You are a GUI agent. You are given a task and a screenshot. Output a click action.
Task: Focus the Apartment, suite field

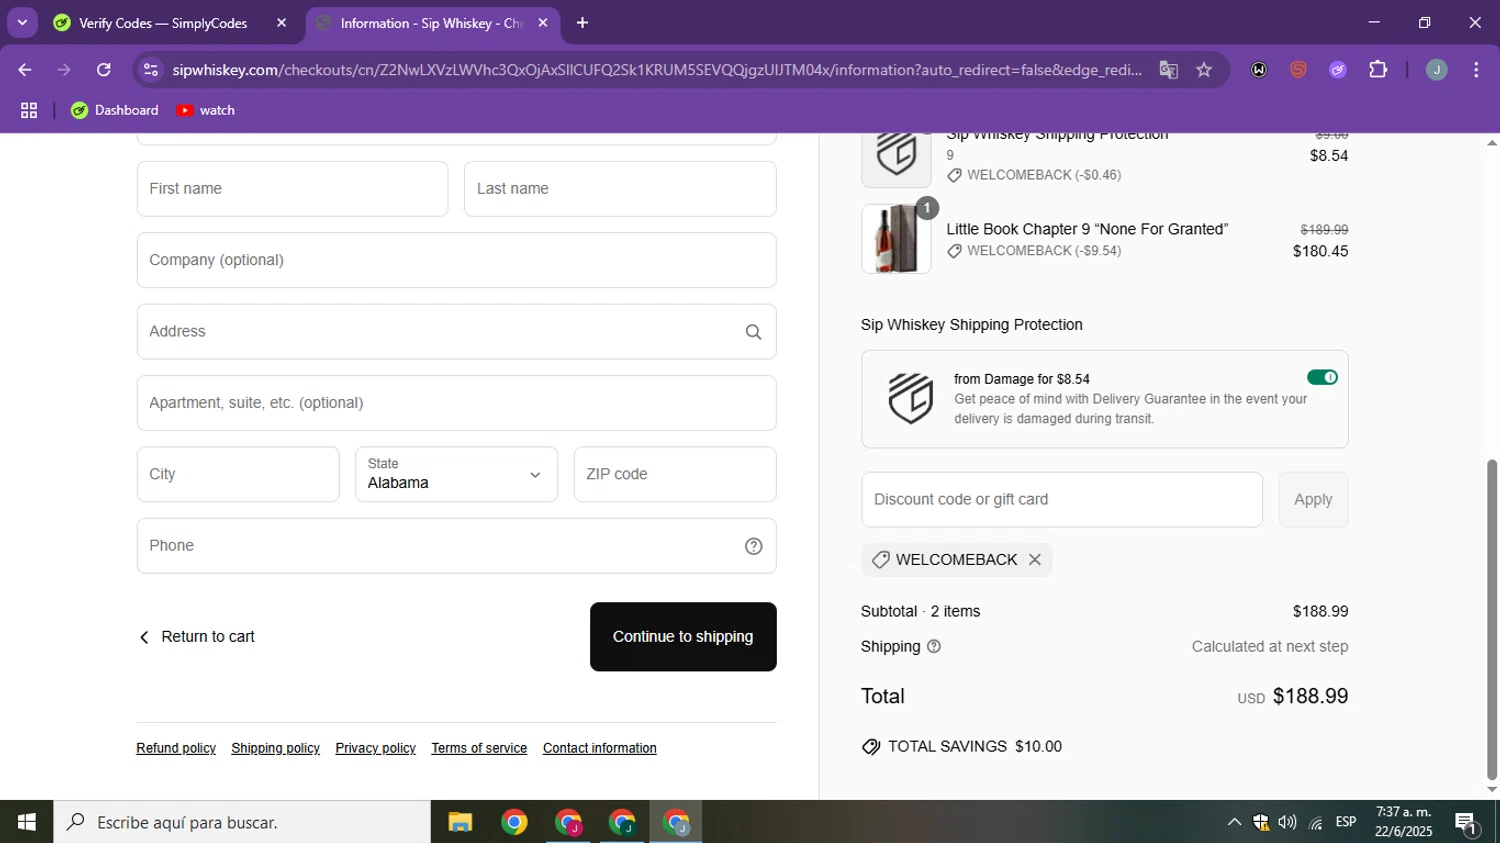tap(456, 403)
